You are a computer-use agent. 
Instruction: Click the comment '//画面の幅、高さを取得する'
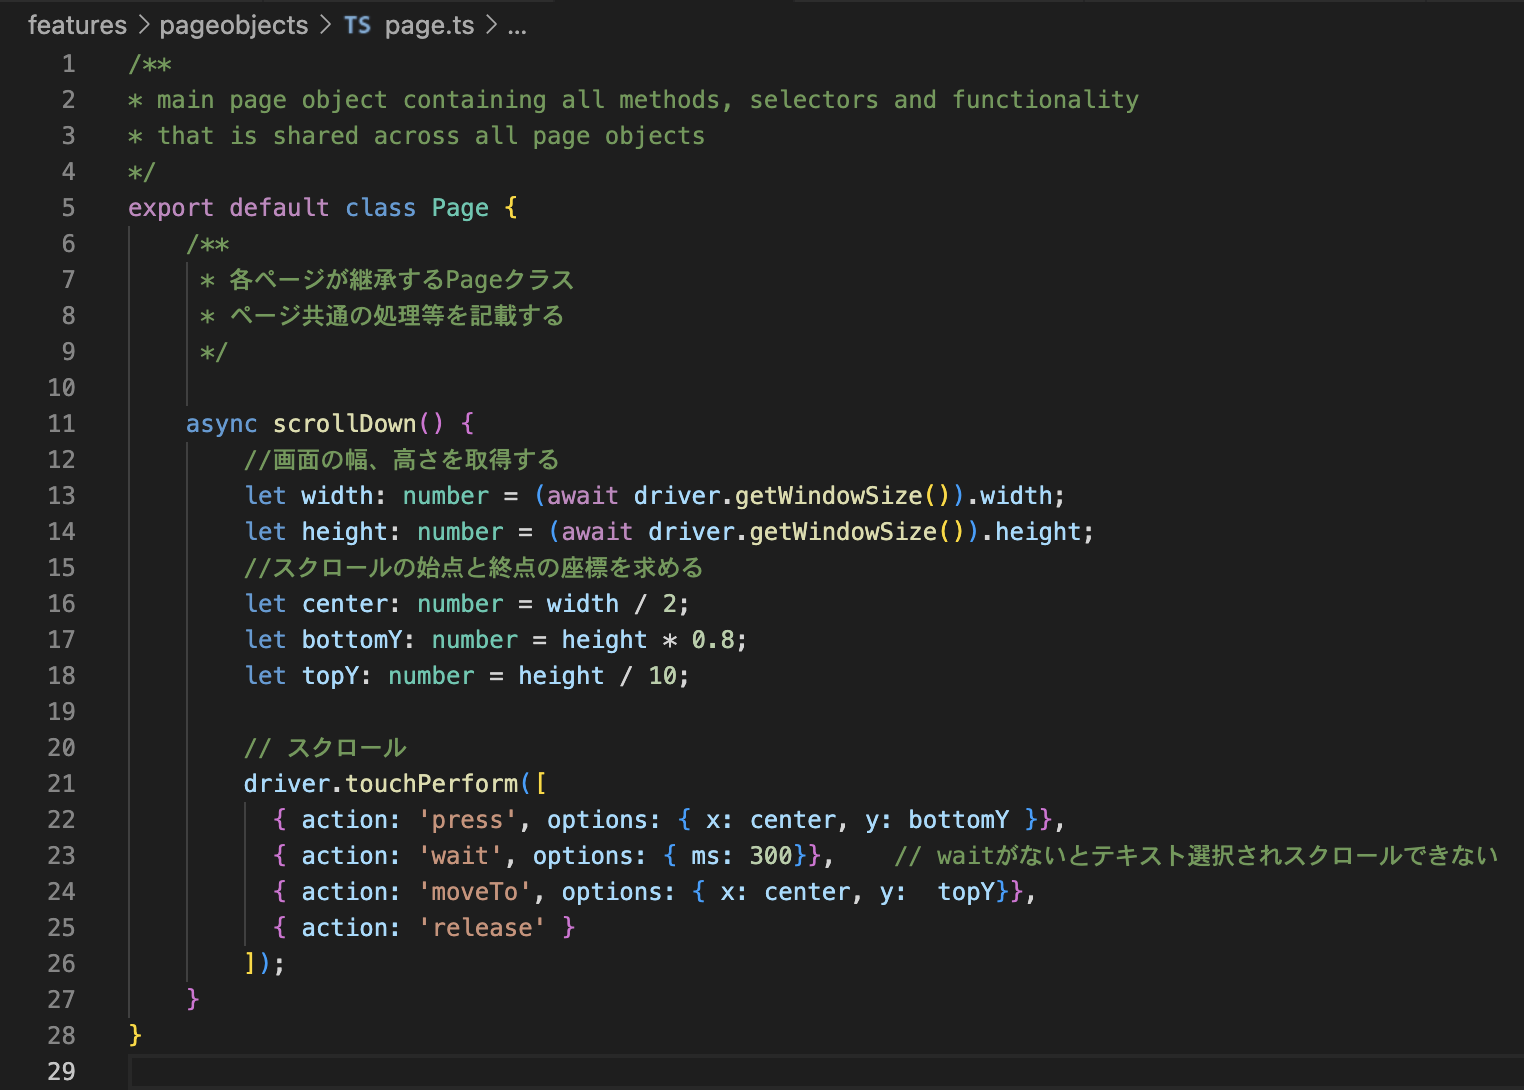401,460
